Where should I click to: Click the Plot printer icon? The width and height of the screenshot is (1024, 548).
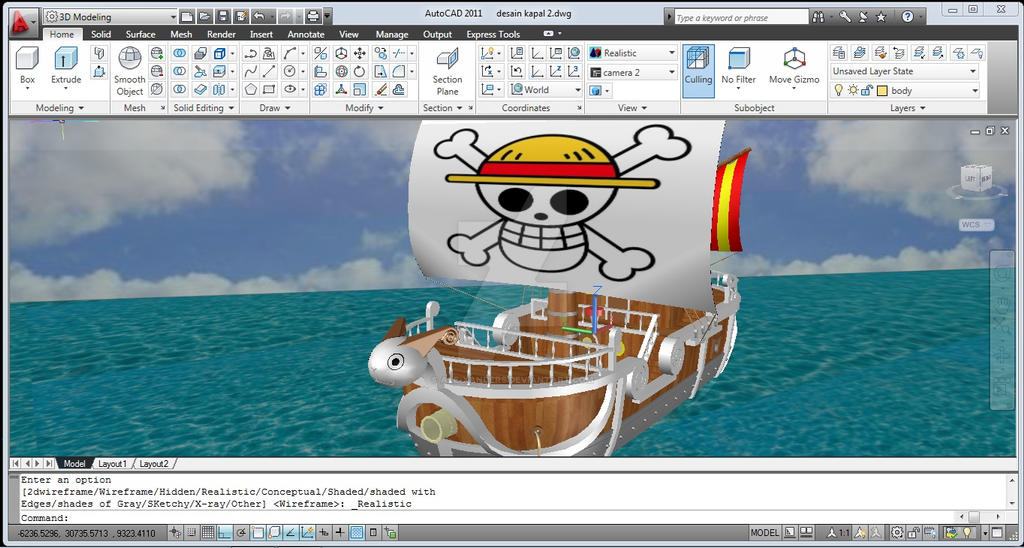tap(313, 17)
